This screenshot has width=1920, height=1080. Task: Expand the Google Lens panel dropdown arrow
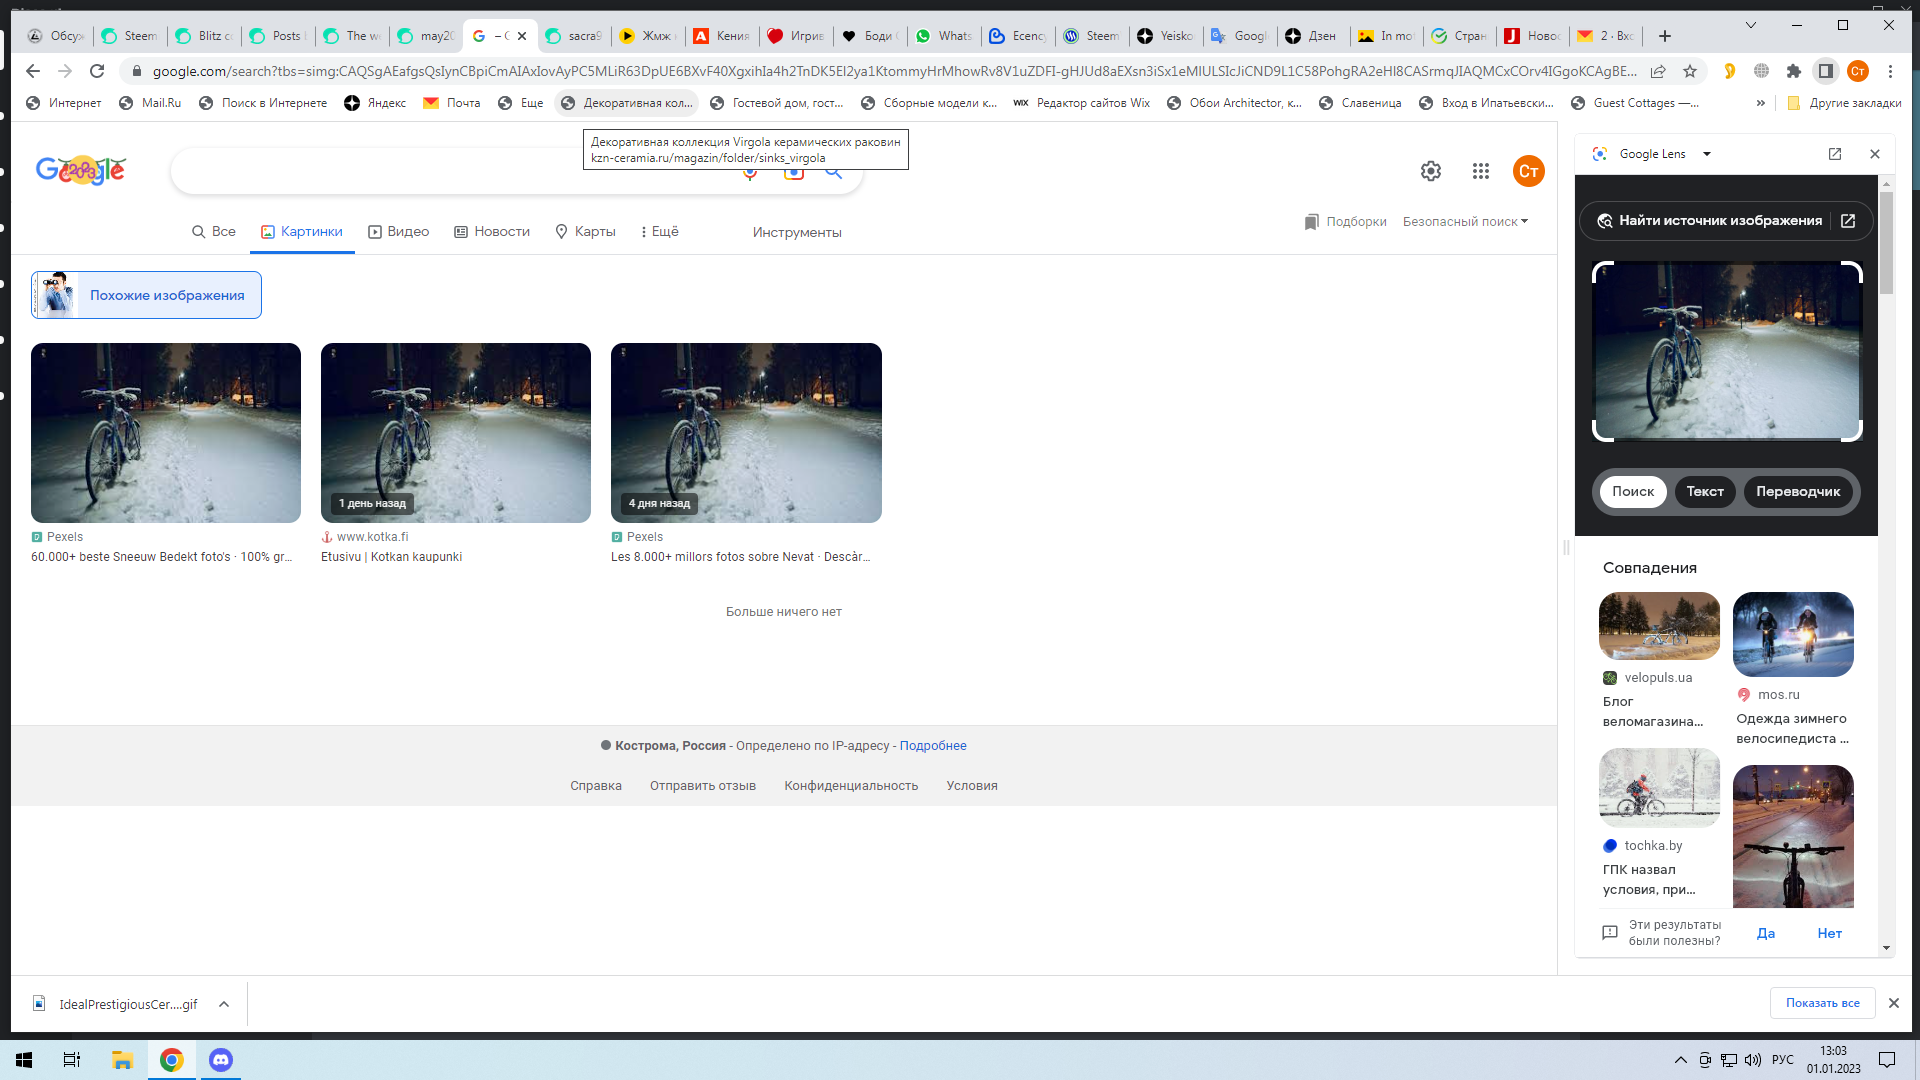[1707, 154]
